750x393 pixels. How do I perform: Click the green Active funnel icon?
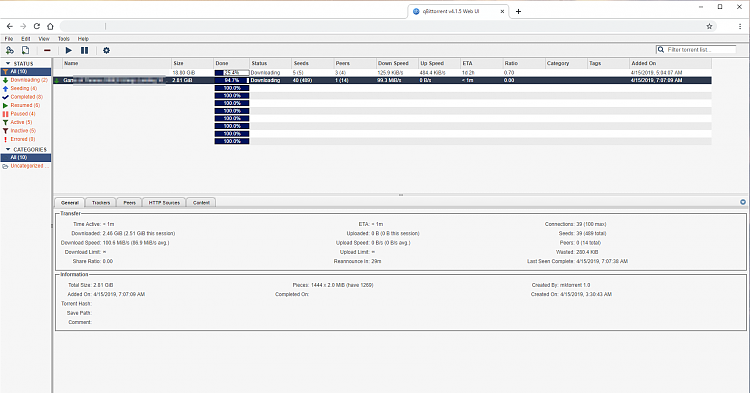coord(6,122)
